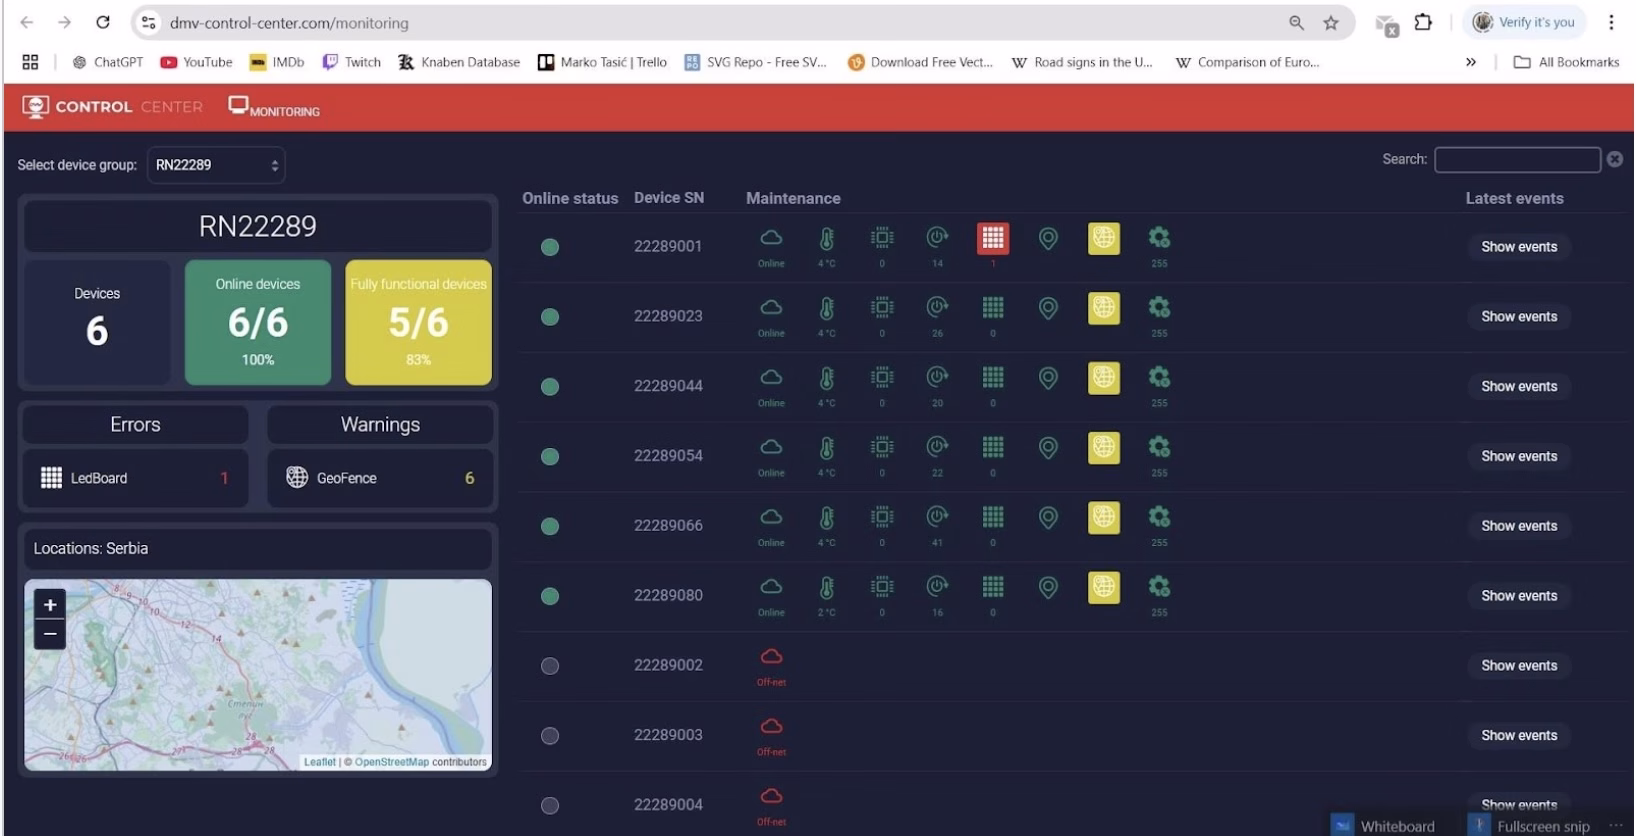This screenshot has width=1636, height=836.
Task: Open the Select device group dropdown
Action: (x=216, y=165)
